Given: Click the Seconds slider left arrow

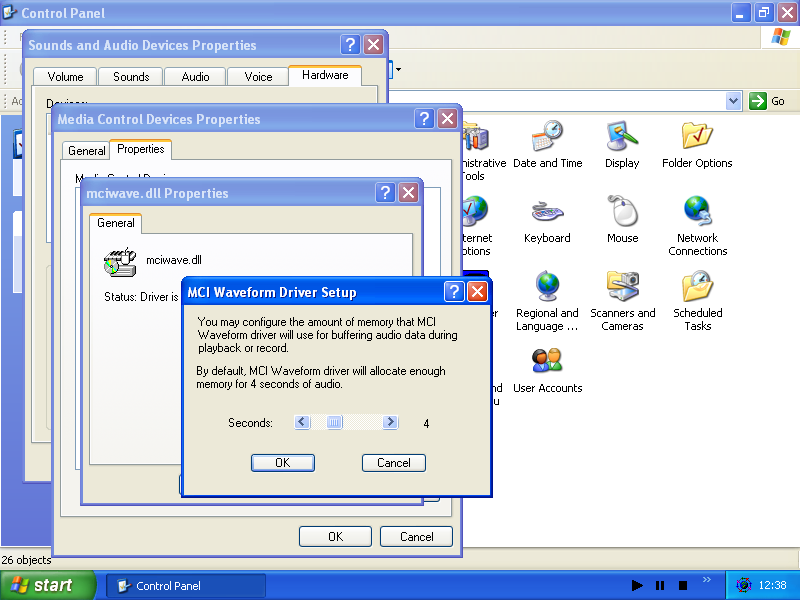Looking at the screenshot, I should (303, 423).
